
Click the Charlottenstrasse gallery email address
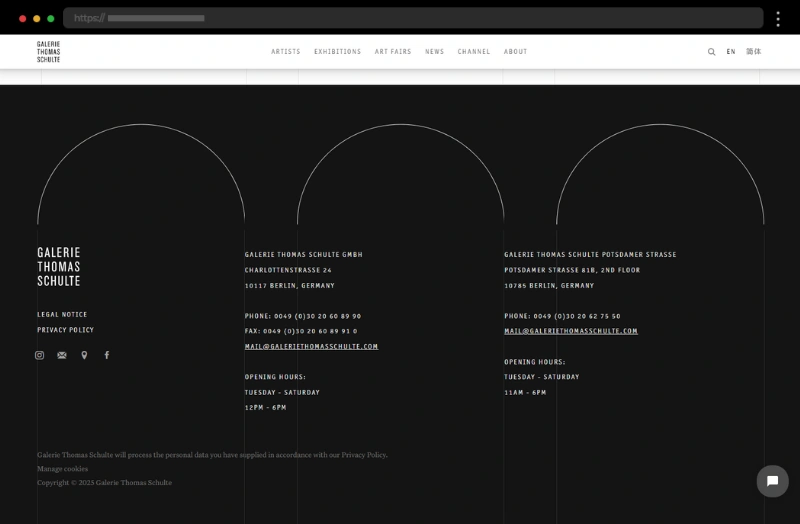coord(311,346)
